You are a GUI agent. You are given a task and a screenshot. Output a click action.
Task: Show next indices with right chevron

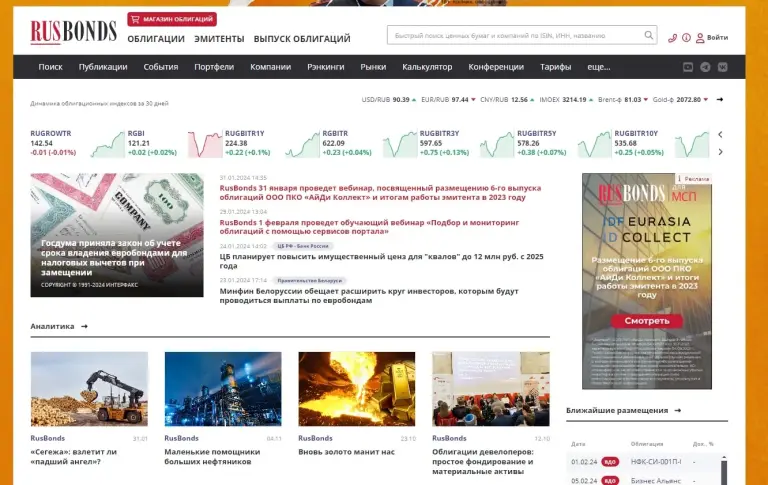pos(720,152)
